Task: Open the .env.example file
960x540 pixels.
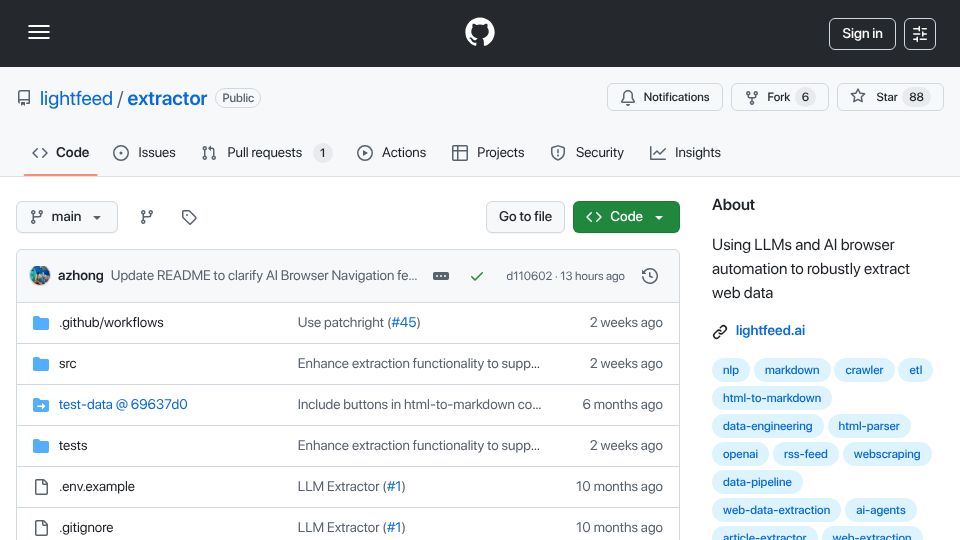Action: [x=97, y=487]
